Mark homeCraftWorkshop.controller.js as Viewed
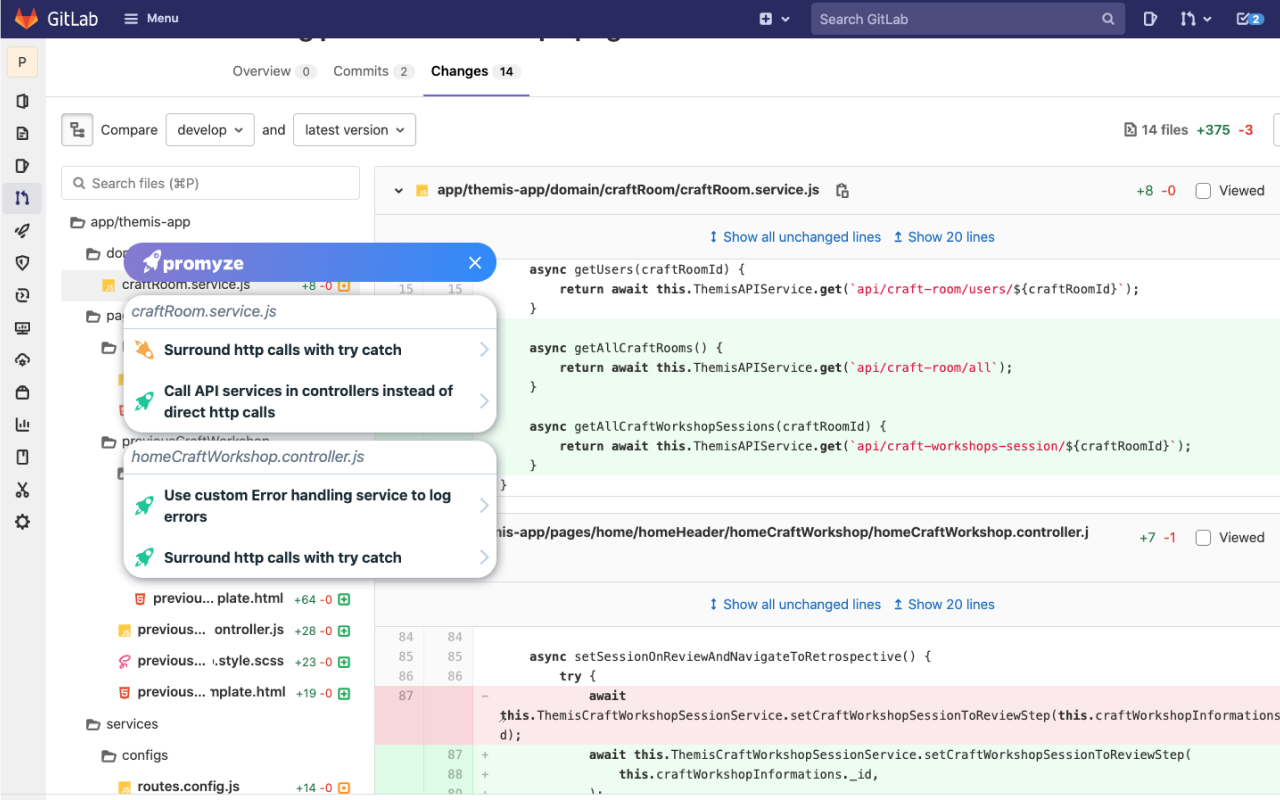1280x800 pixels. 1203,538
